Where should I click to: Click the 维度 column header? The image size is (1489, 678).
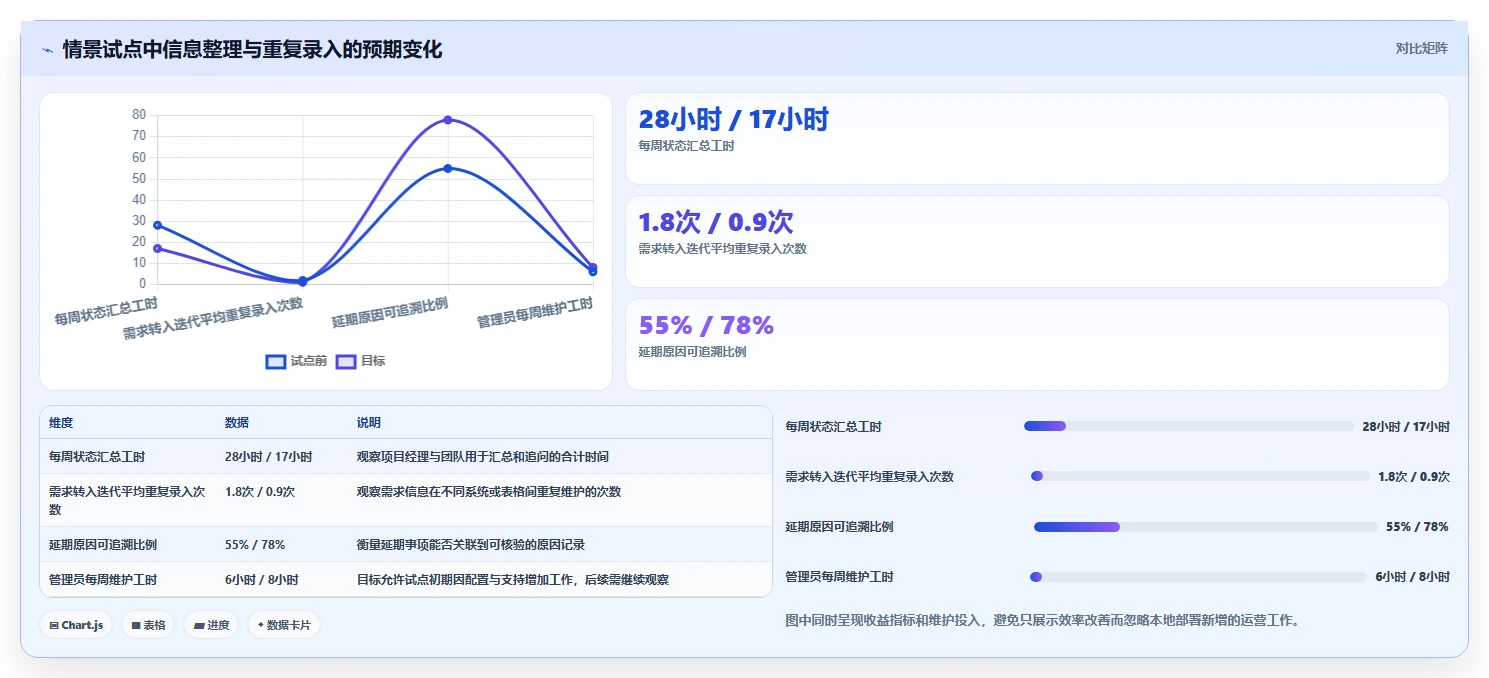(61, 423)
